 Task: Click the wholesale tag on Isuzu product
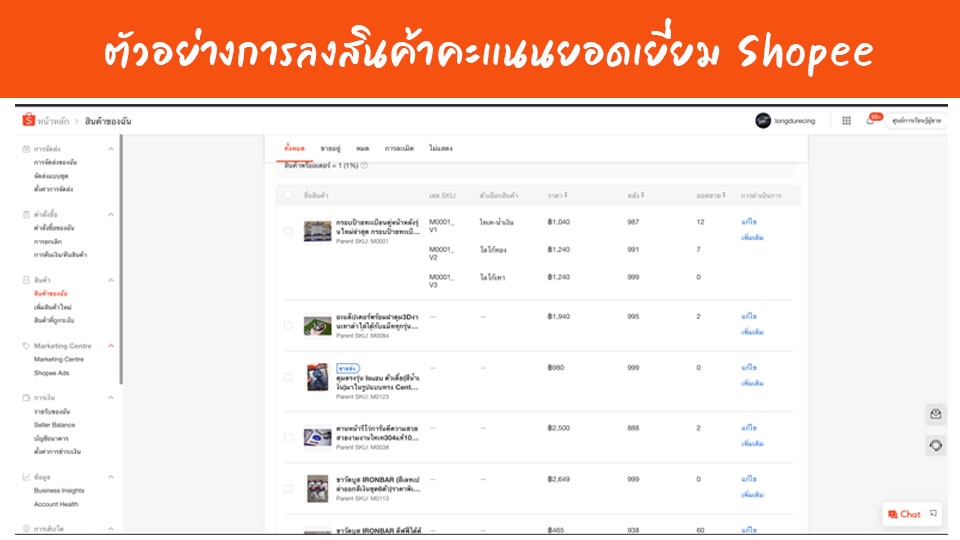(348, 368)
